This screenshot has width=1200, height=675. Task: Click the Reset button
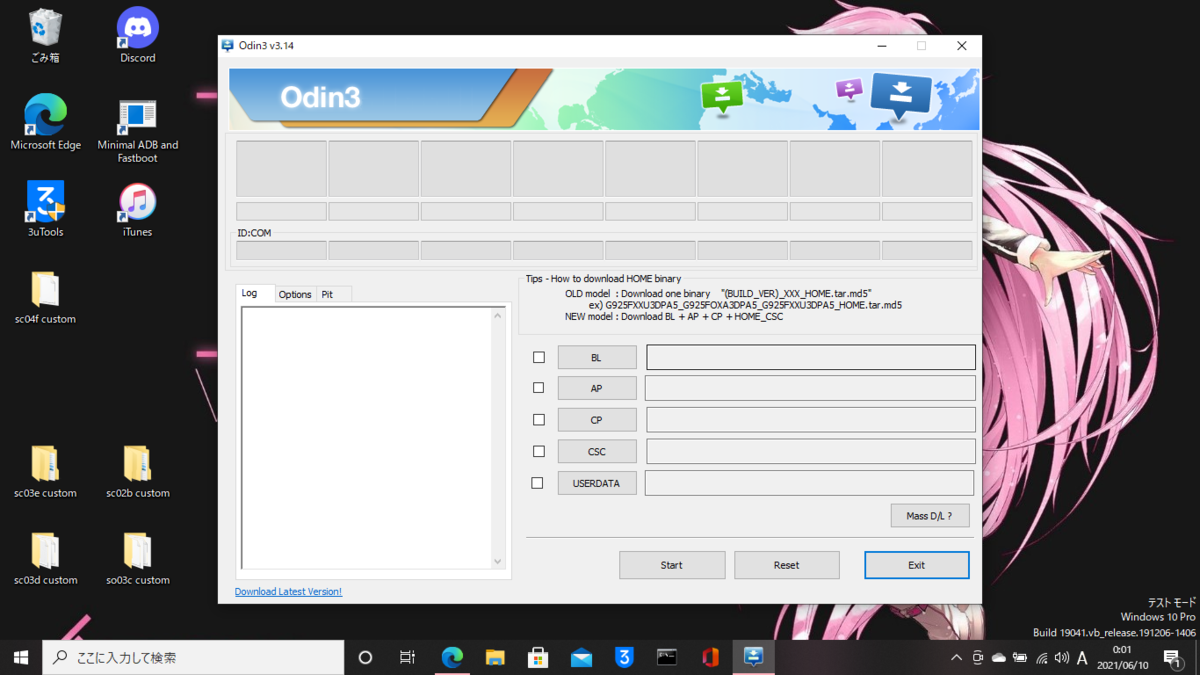coord(787,565)
